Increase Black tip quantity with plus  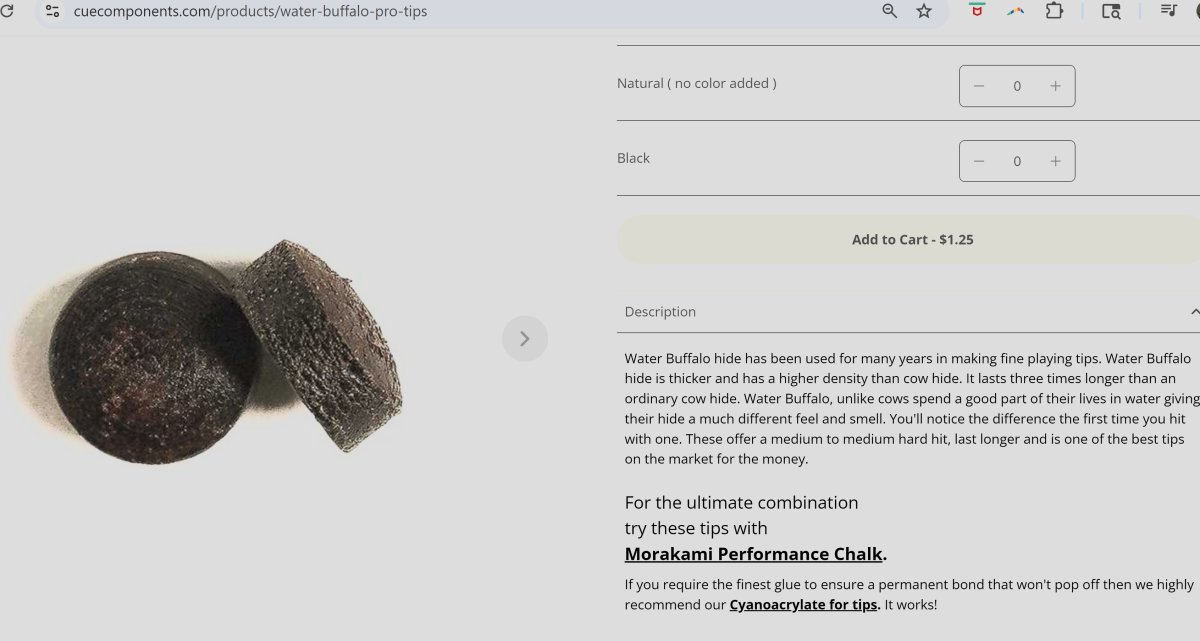pos(1055,161)
